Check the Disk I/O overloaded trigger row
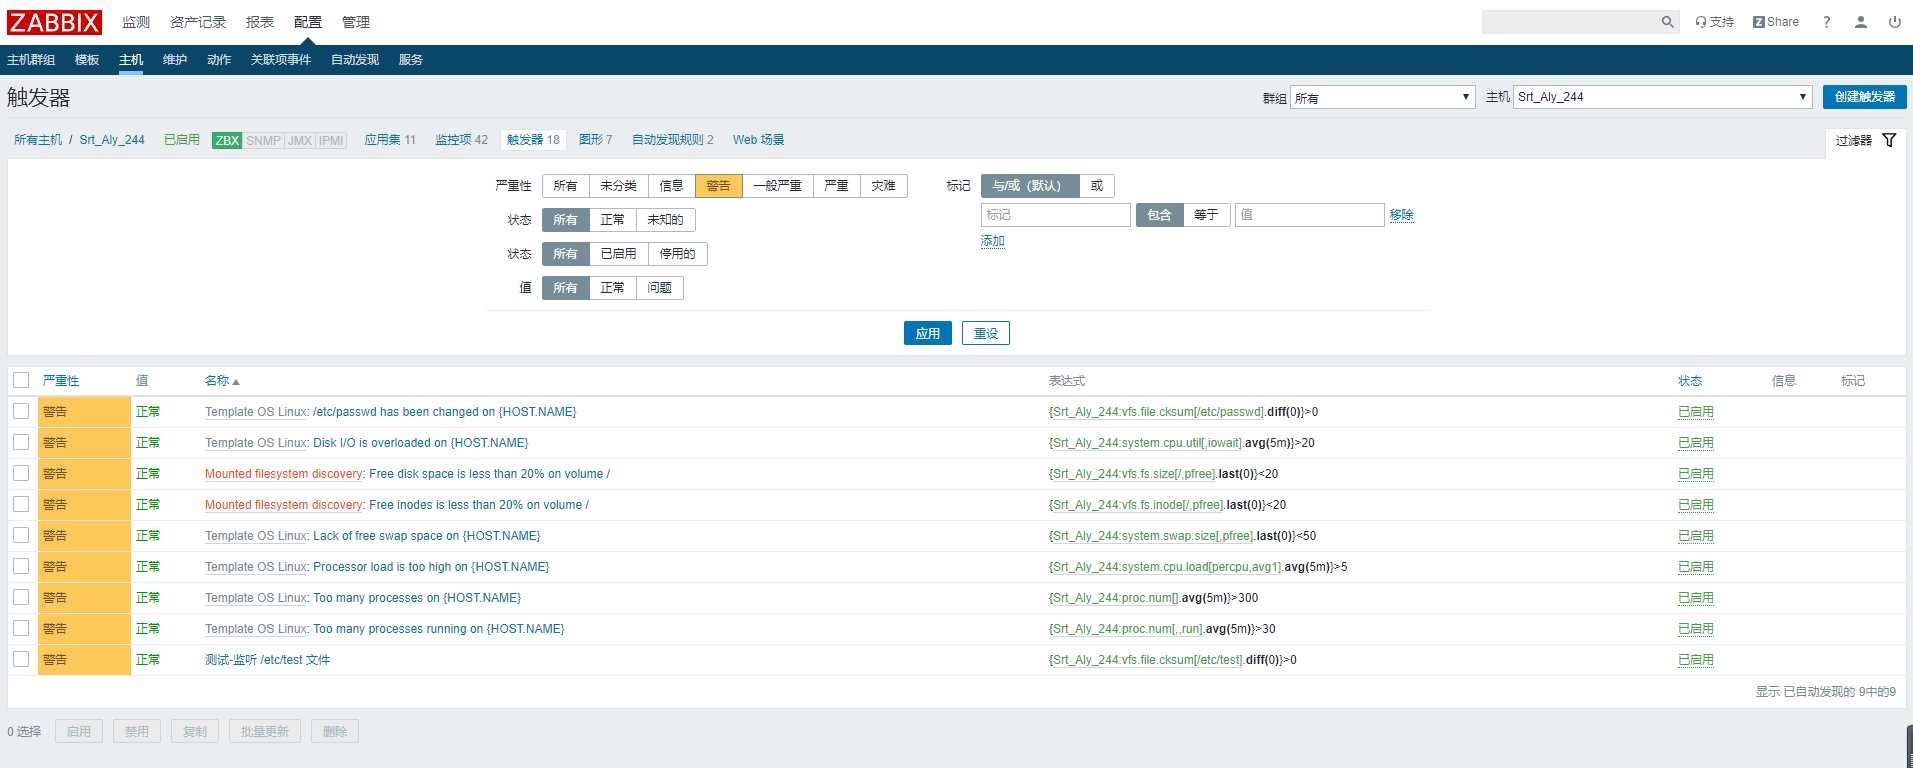This screenshot has height=768, width=1913. tap(21, 442)
